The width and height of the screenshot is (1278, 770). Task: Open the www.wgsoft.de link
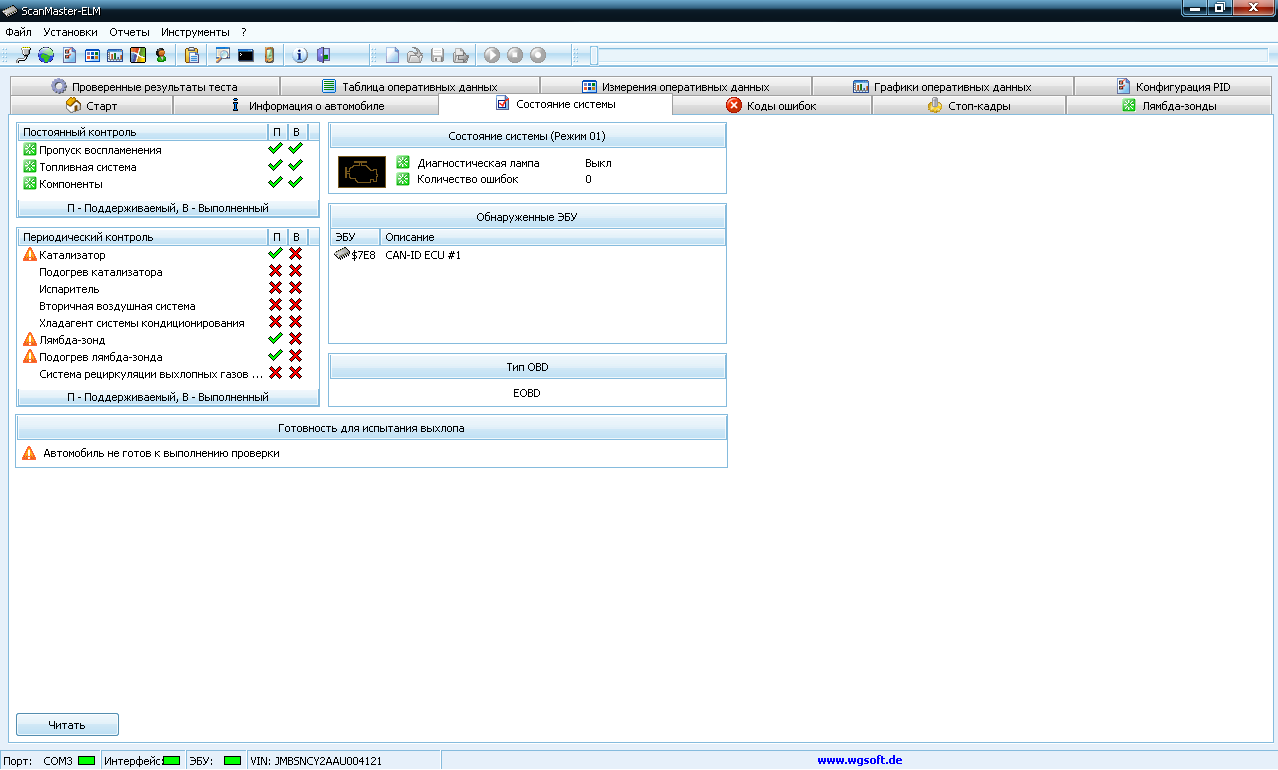click(859, 760)
